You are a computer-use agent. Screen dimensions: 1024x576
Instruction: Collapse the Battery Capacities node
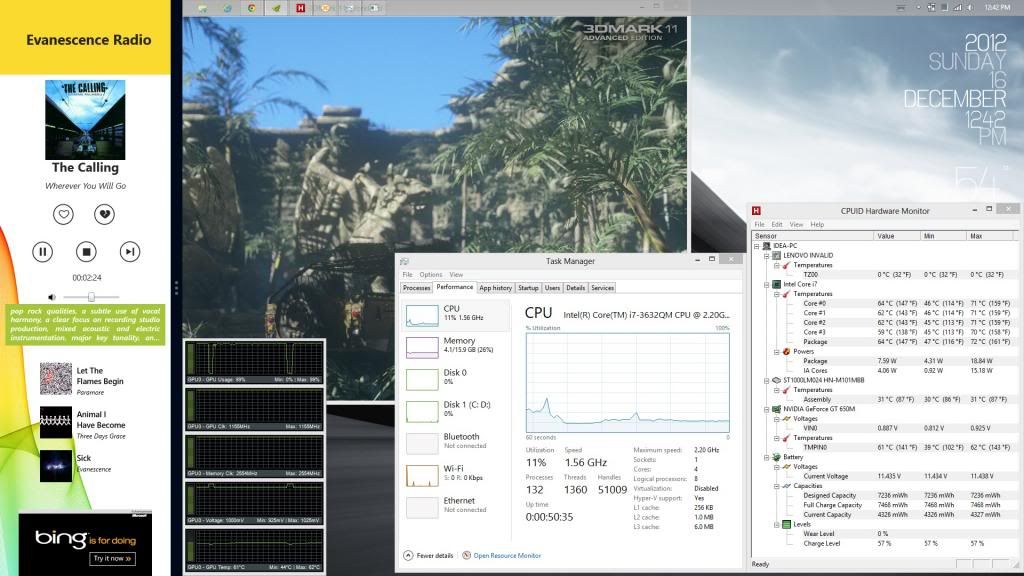click(776, 487)
